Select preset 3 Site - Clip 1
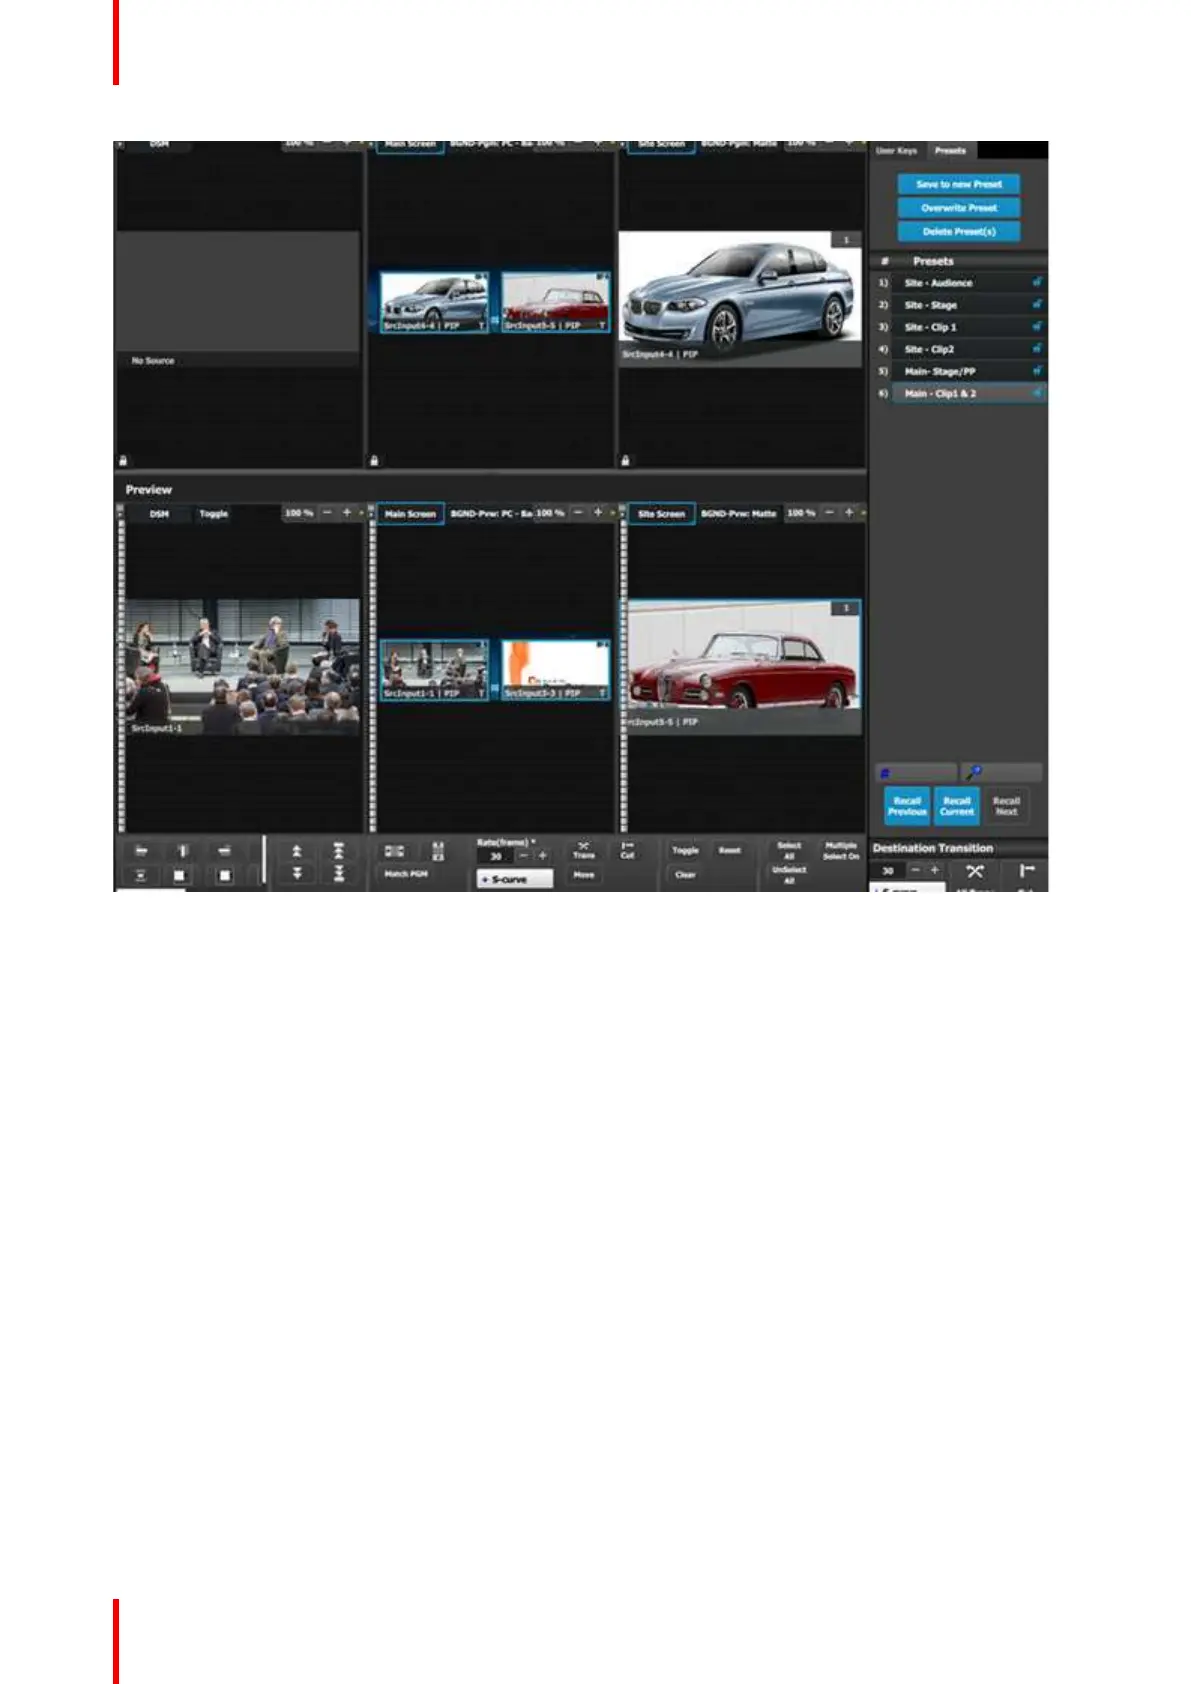 coord(959,327)
